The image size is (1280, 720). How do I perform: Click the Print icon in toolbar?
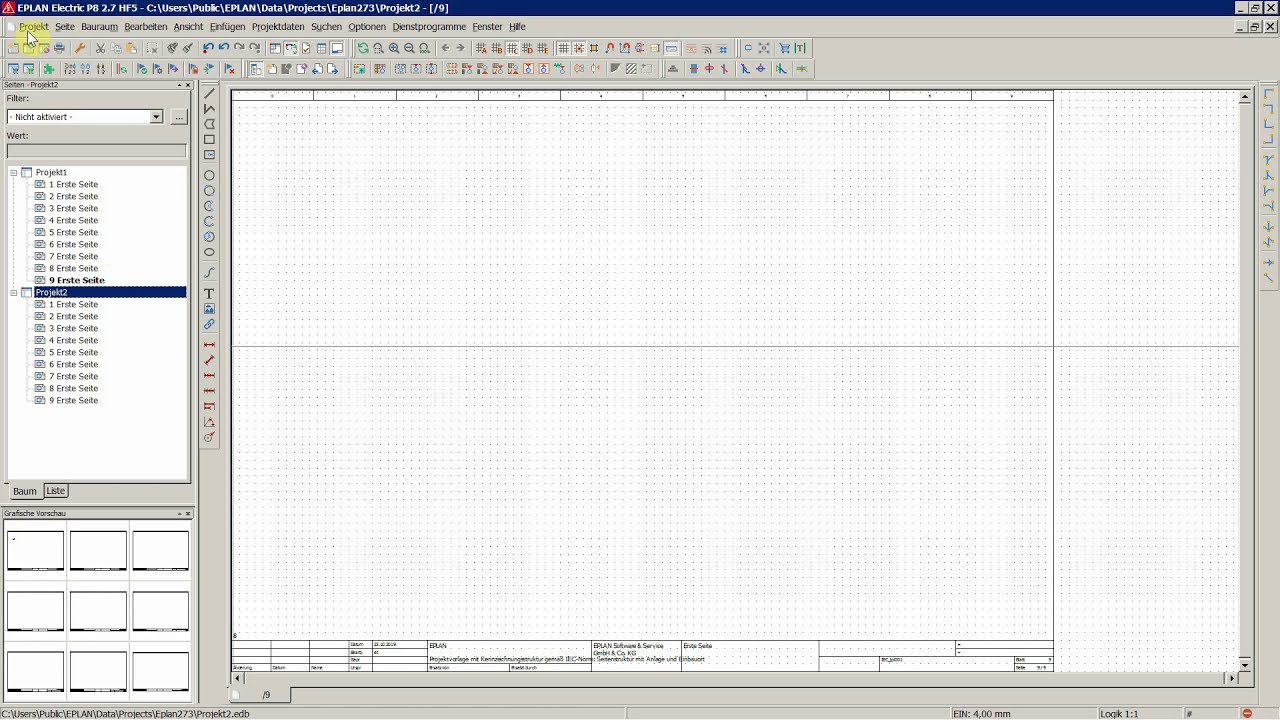click(x=59, y=48)
